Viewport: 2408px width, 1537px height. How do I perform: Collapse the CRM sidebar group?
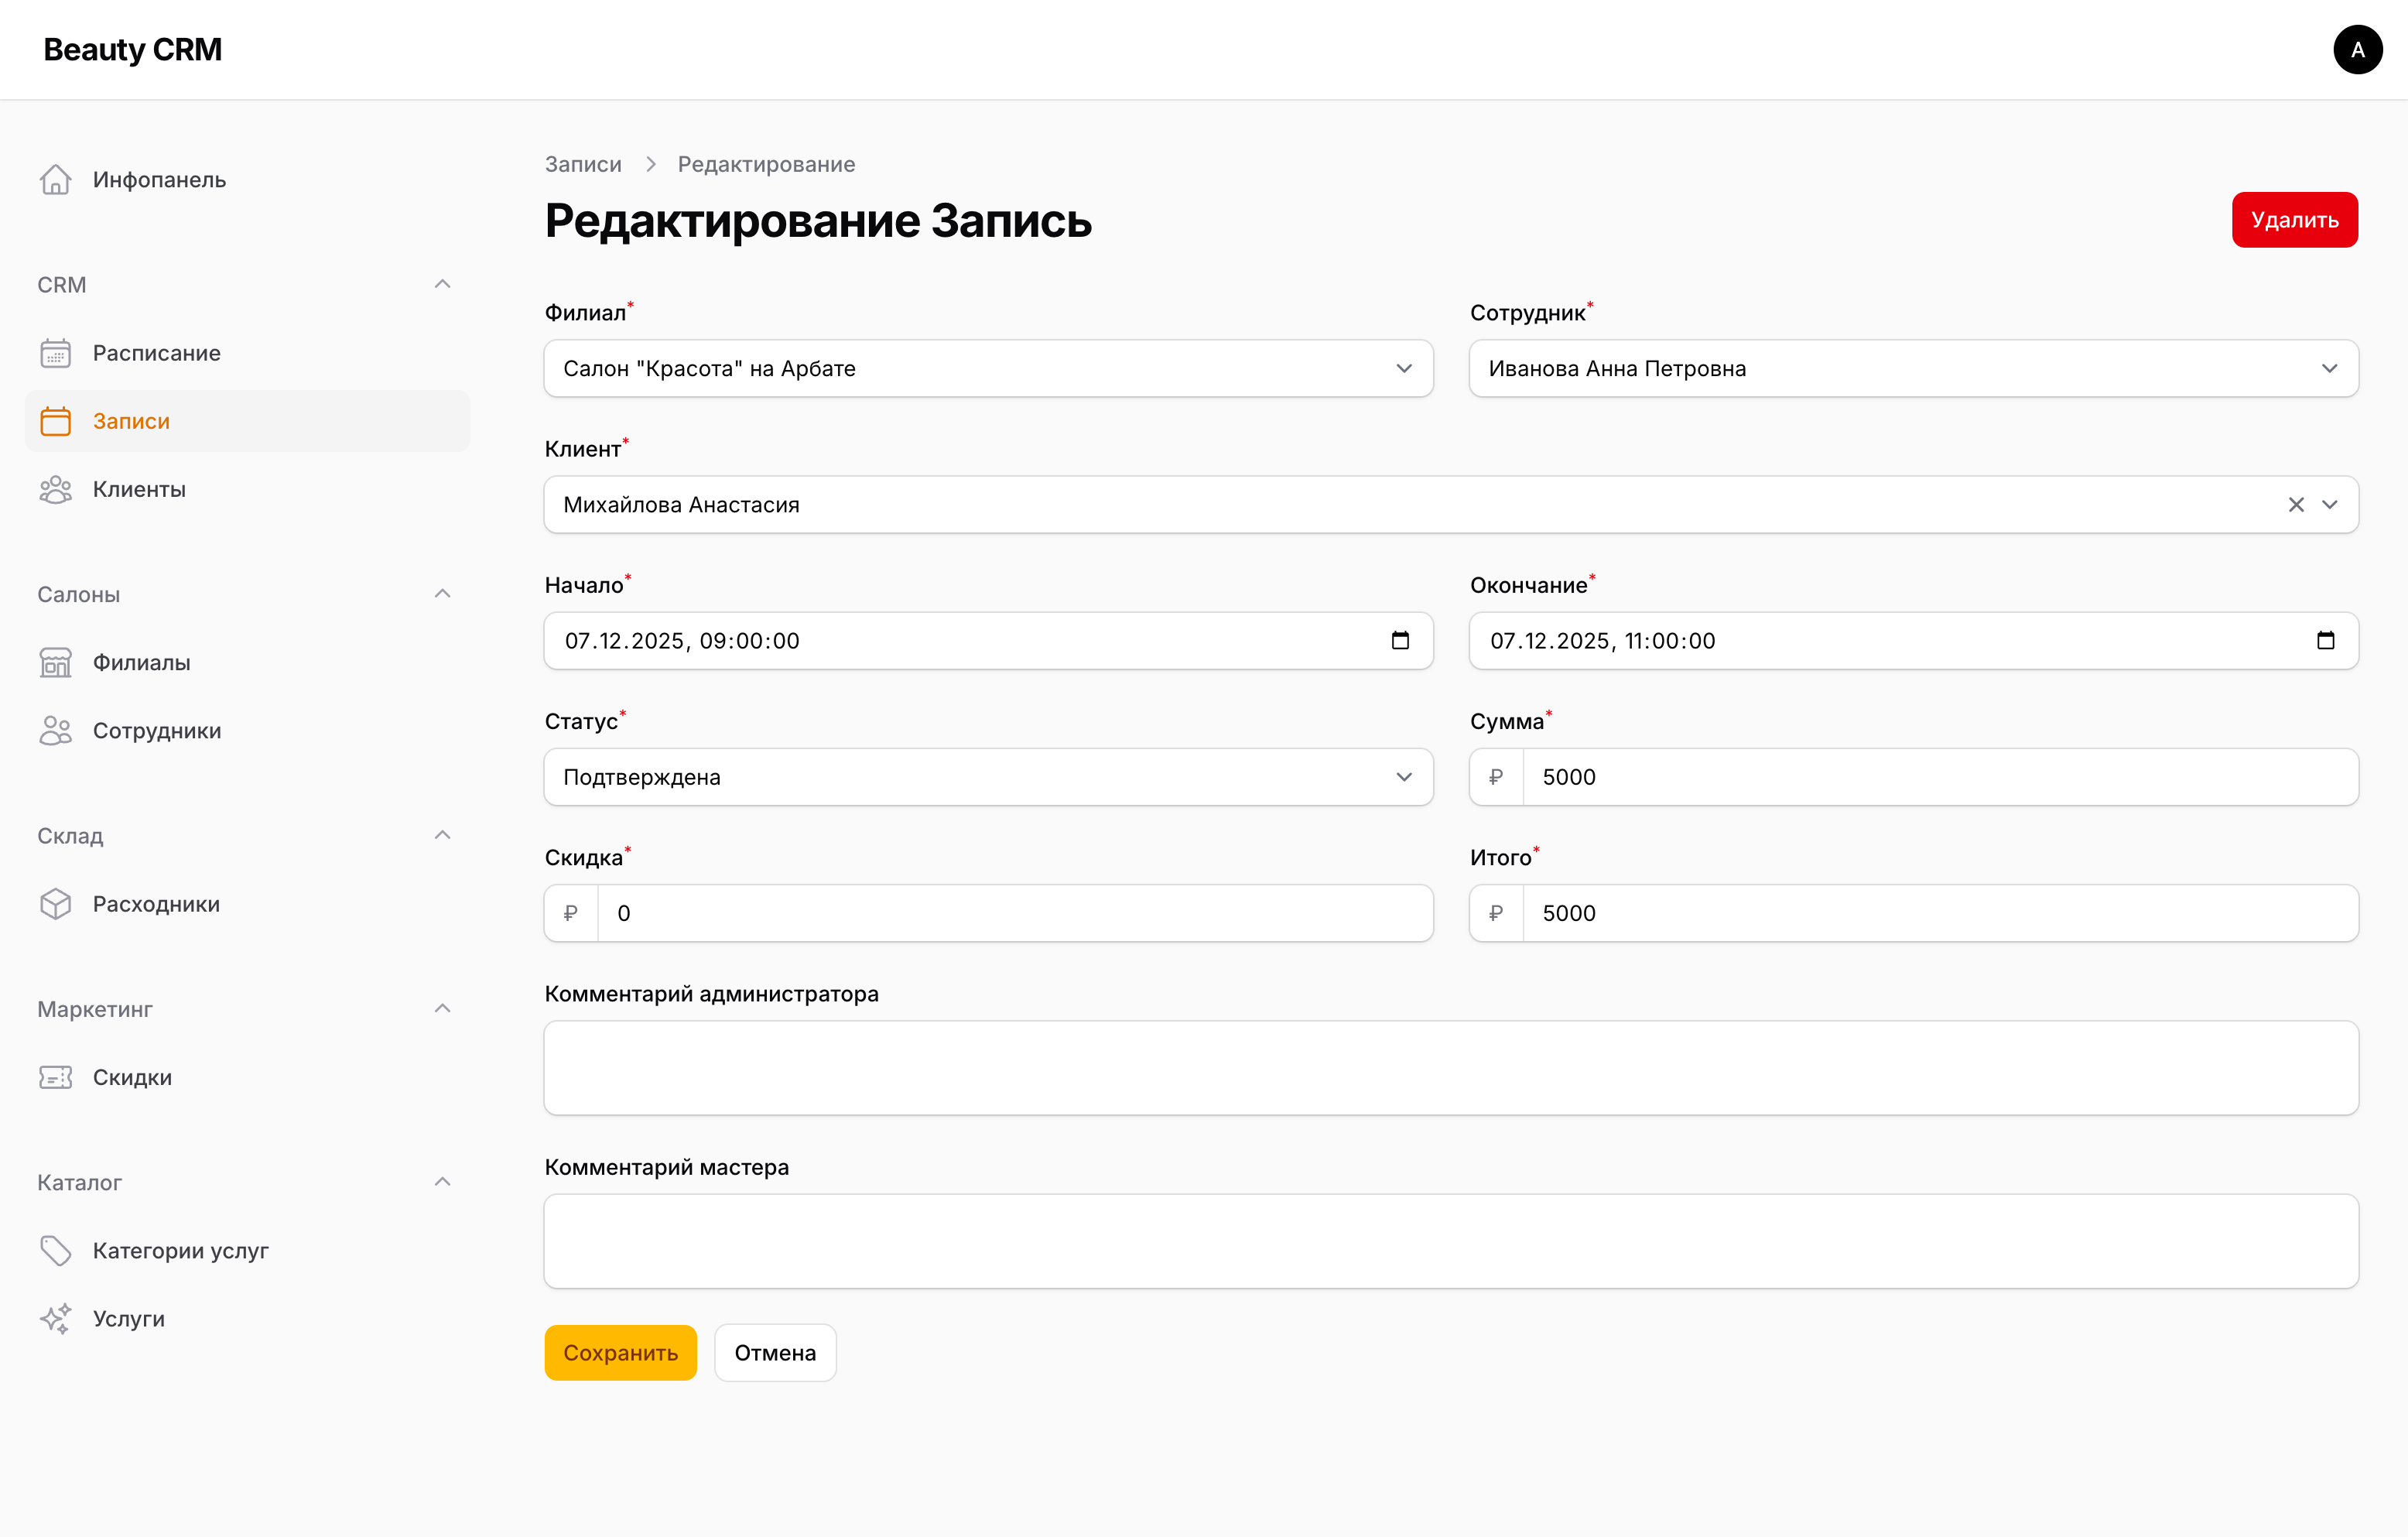pos(442,285)
